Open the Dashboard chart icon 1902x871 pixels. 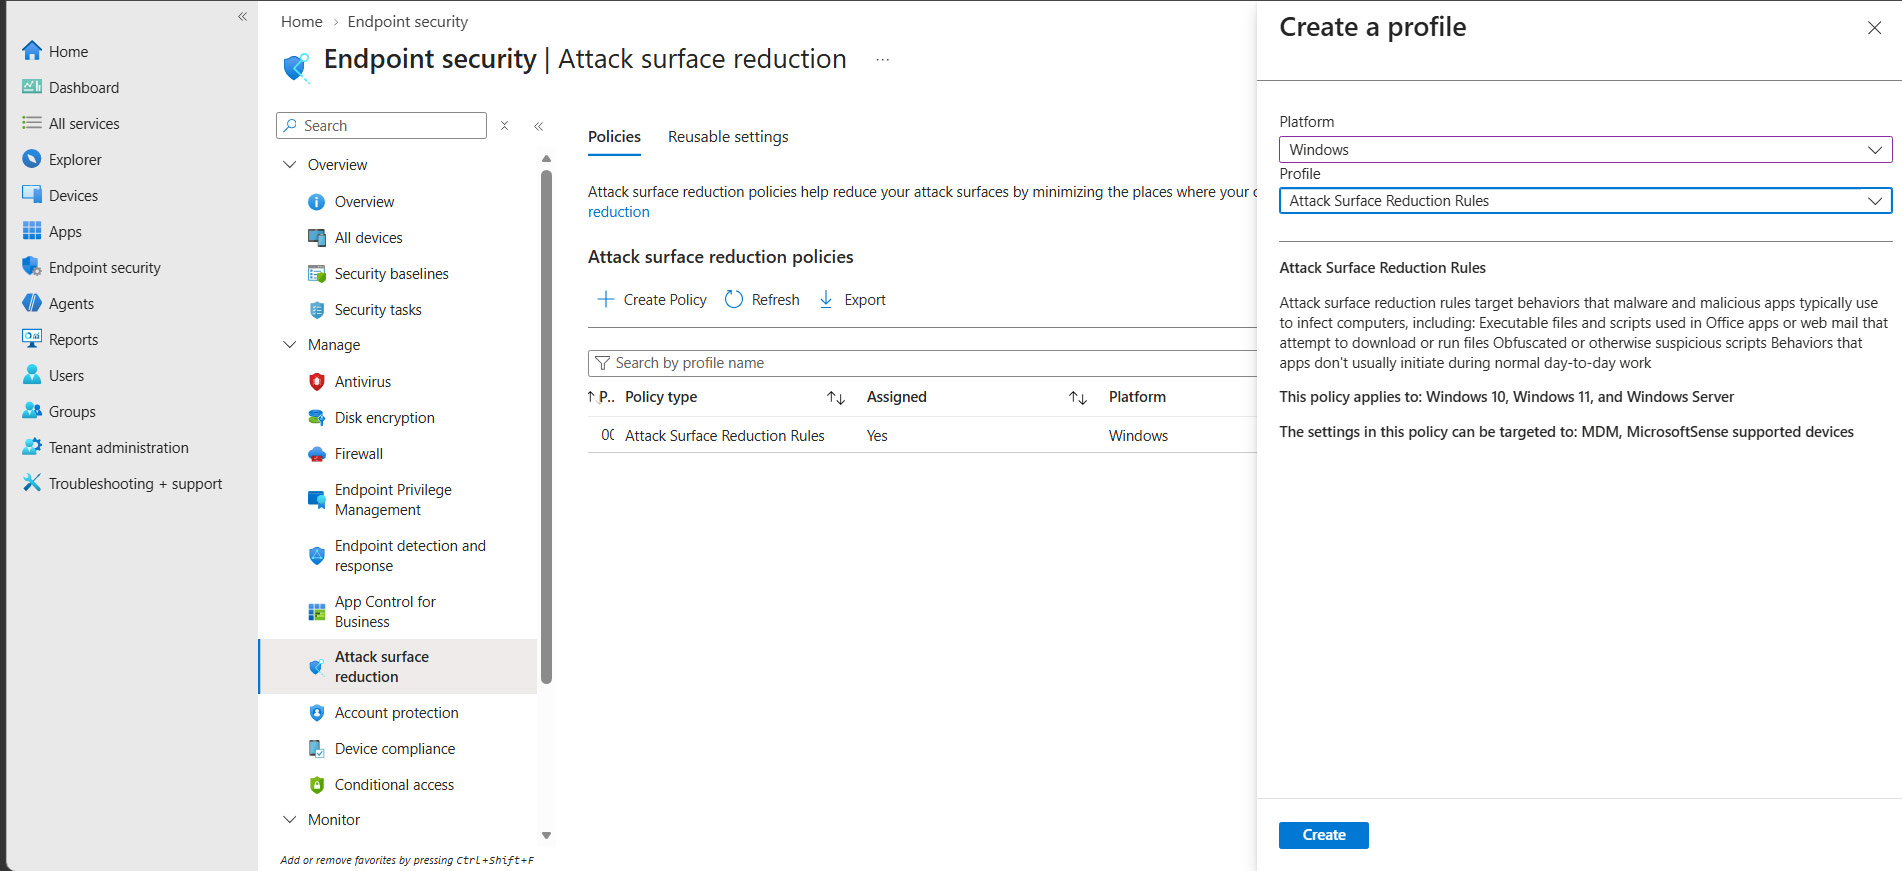tap(32, 87)
